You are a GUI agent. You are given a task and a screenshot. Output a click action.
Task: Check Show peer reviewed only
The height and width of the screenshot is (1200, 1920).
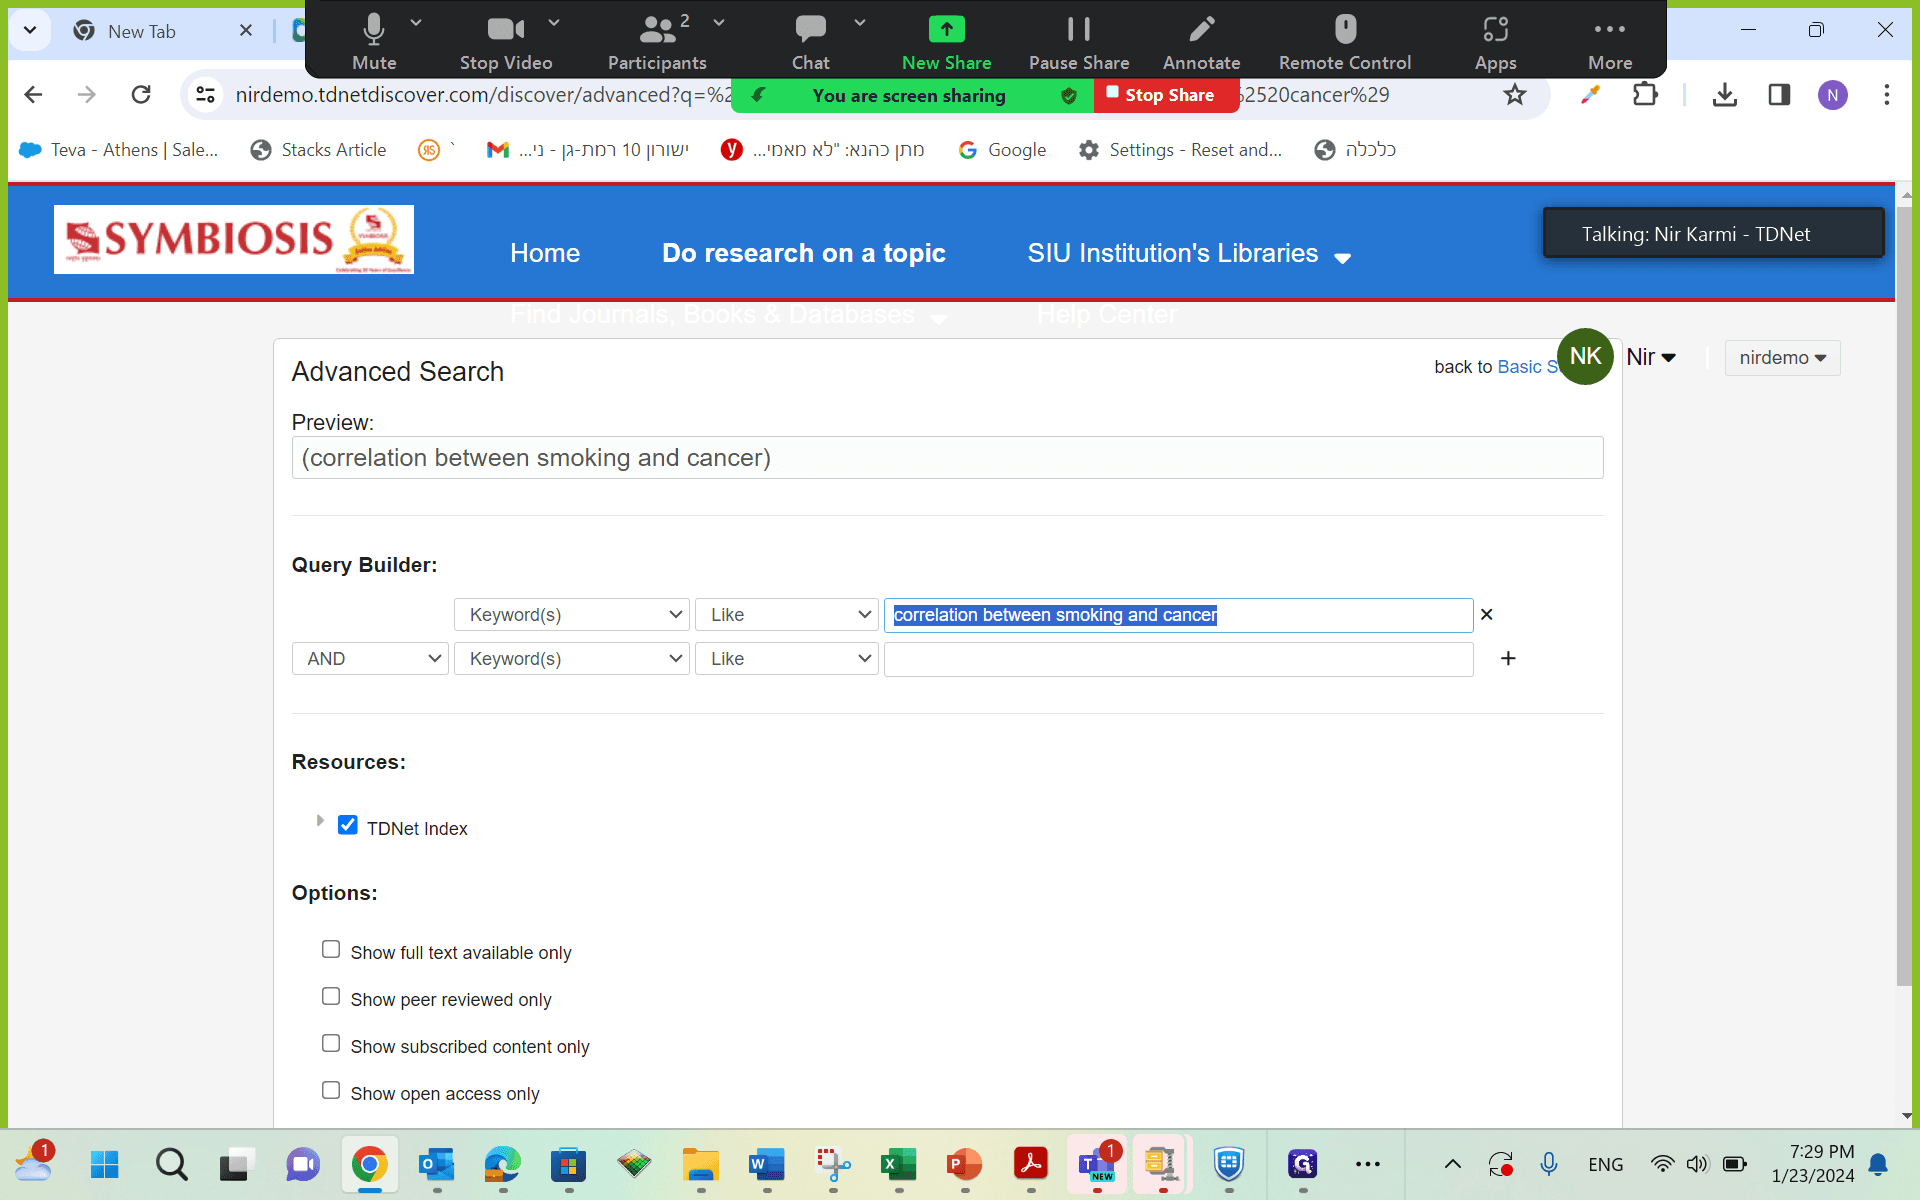pos(331,997)
